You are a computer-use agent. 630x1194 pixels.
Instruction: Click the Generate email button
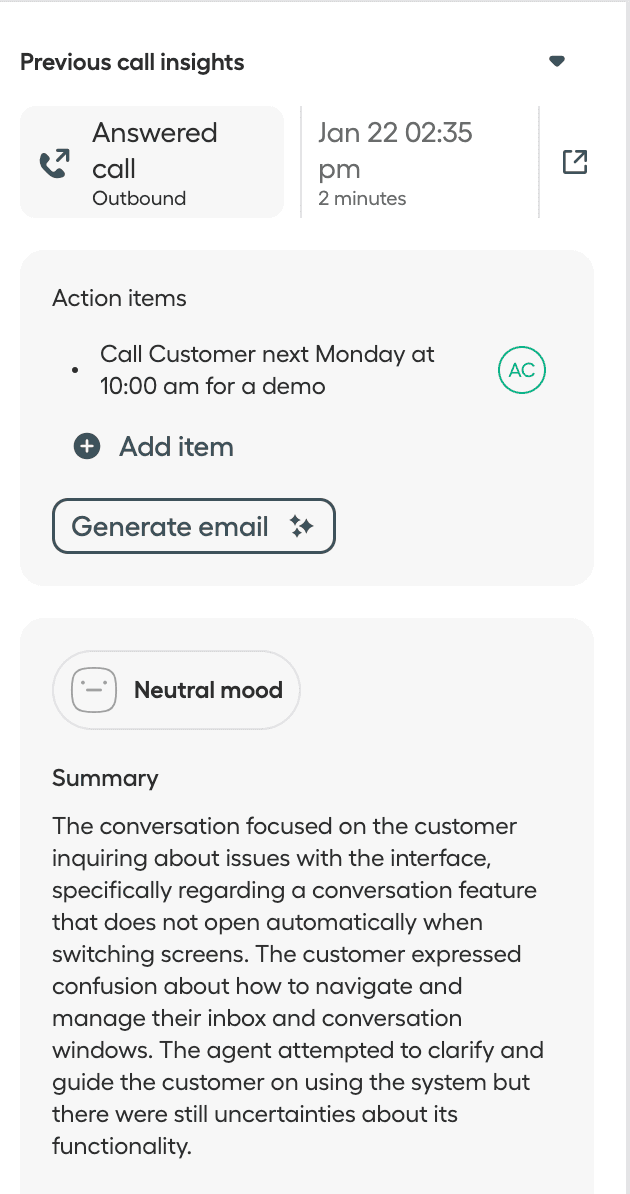(x=193, y=525)
